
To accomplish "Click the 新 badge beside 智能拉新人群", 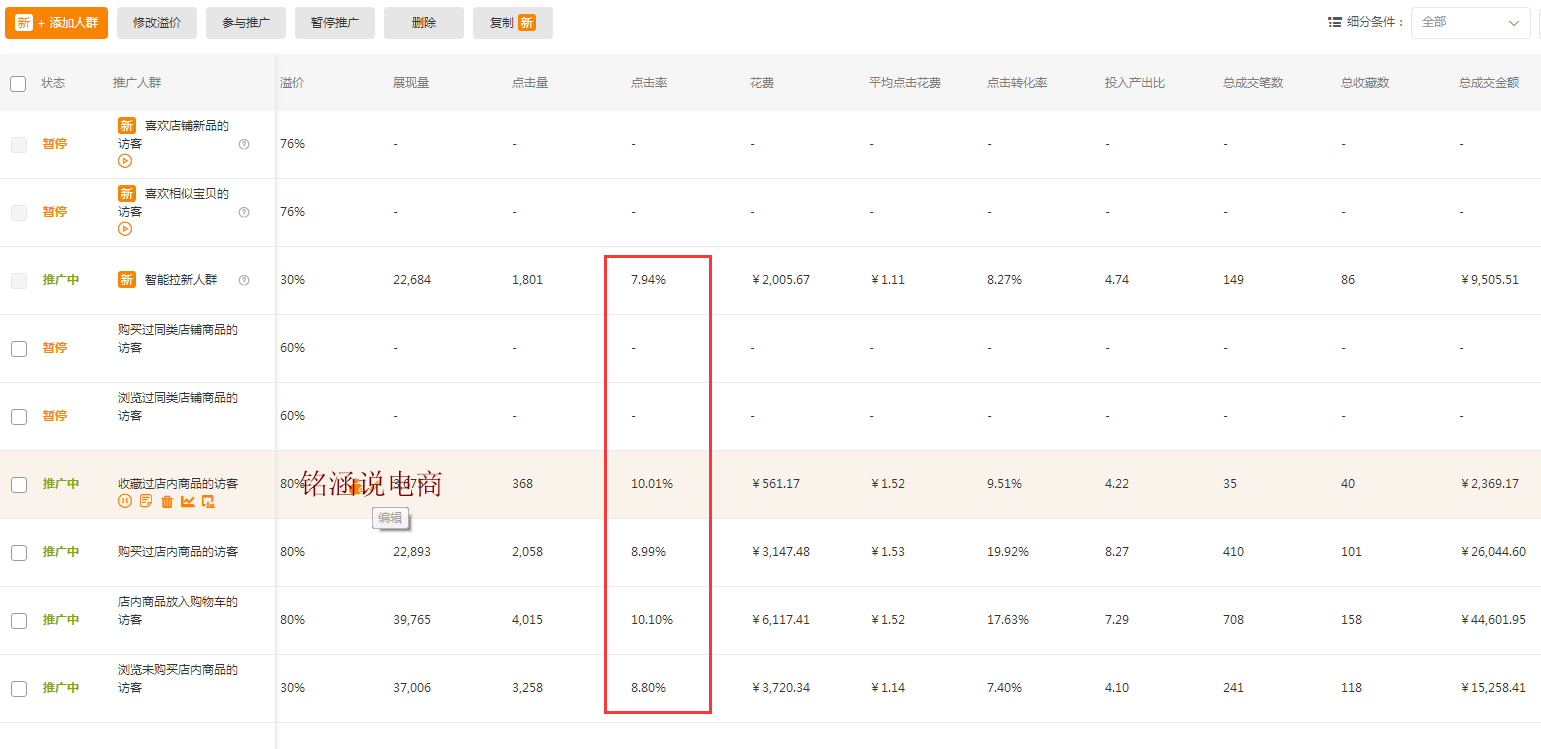I will (x=127, y=280).
